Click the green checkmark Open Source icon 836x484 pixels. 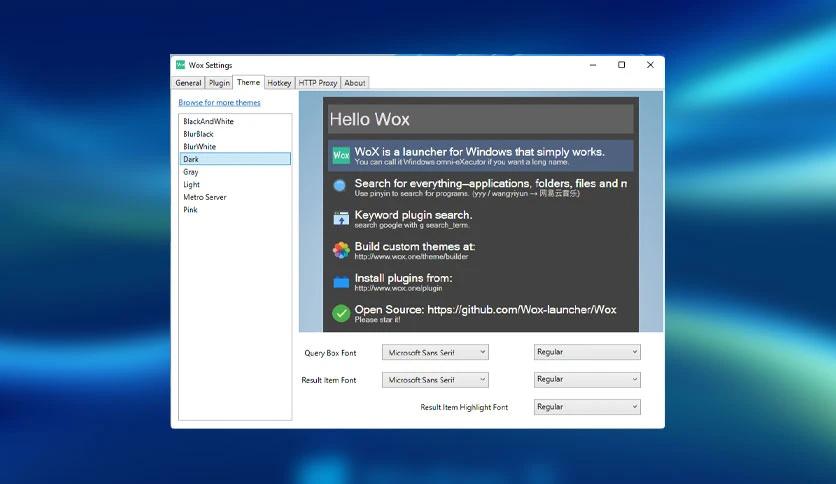coord(341,313)
